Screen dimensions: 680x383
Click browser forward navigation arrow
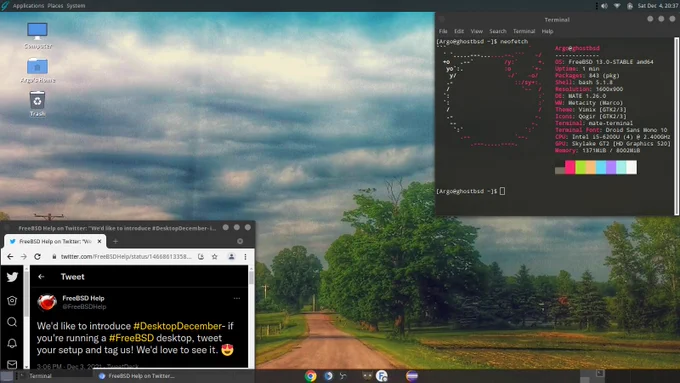click(x=23, y=257)
